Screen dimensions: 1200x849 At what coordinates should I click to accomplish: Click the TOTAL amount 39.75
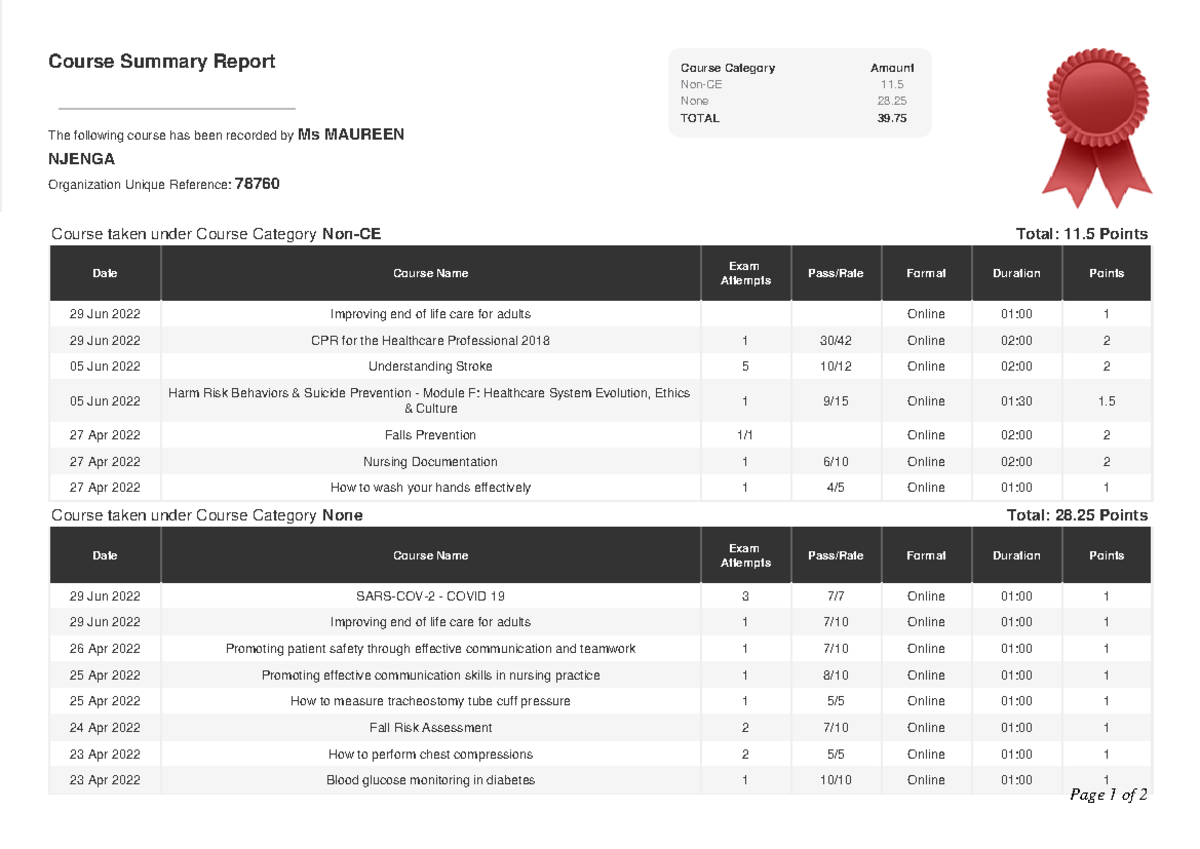point(893,118)
